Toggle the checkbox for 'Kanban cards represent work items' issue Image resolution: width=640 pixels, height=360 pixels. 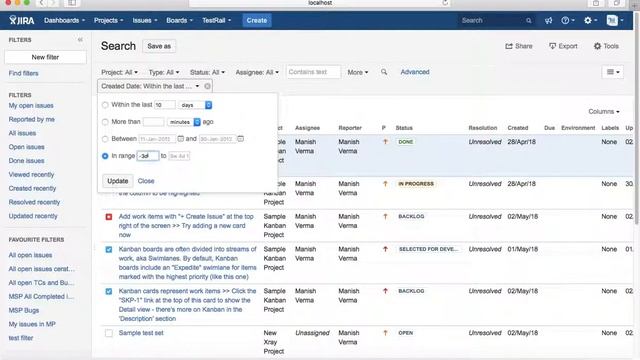pyautogui.click(x=109, y=291)
